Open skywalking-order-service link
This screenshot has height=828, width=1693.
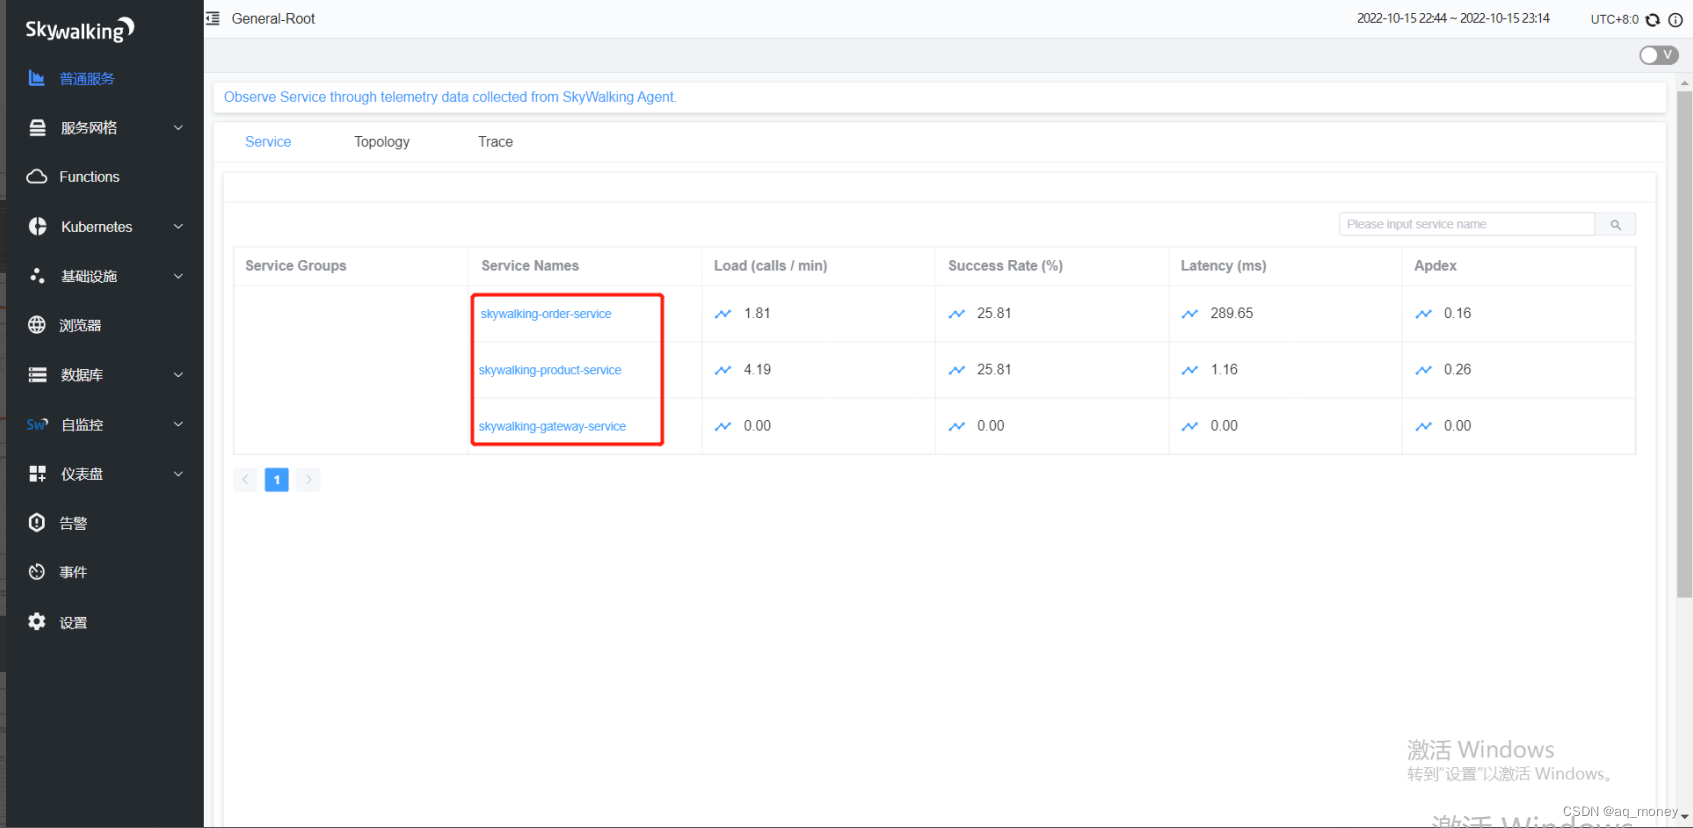click(x=546, y=314)
